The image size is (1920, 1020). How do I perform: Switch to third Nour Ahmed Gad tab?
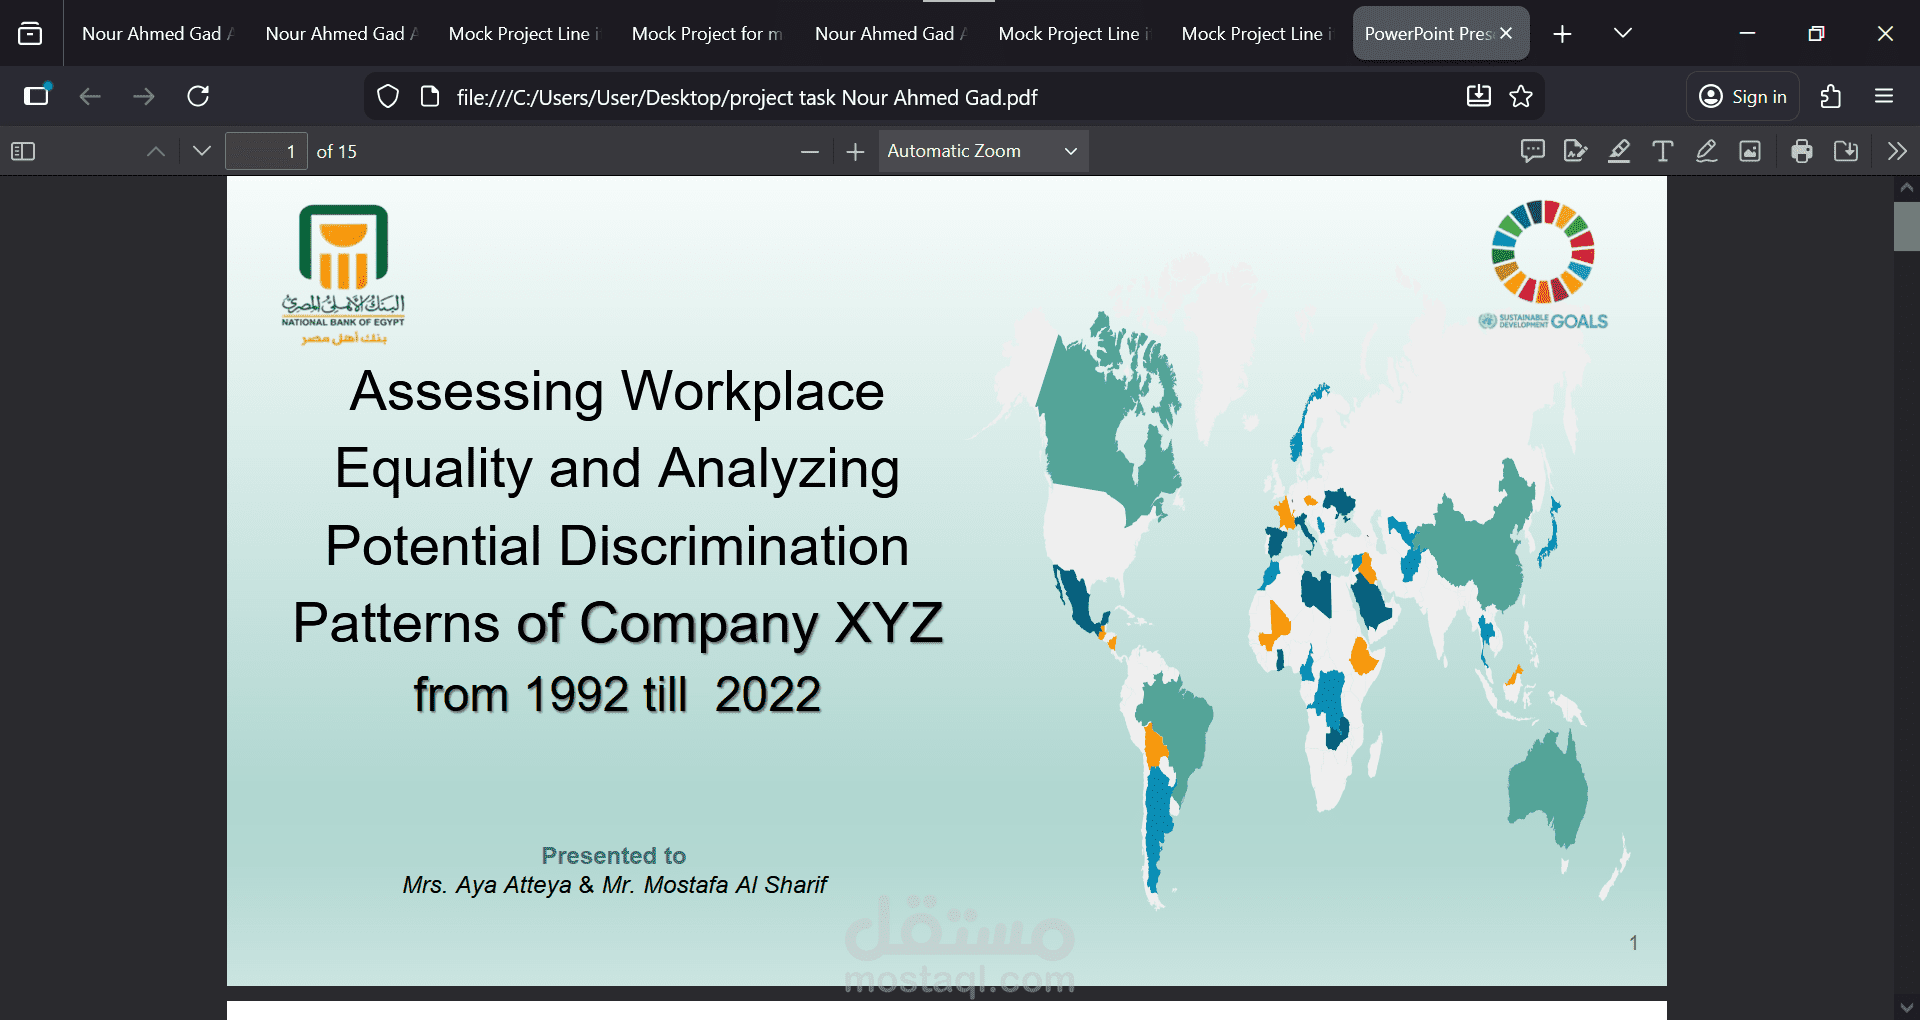point(890,34)
